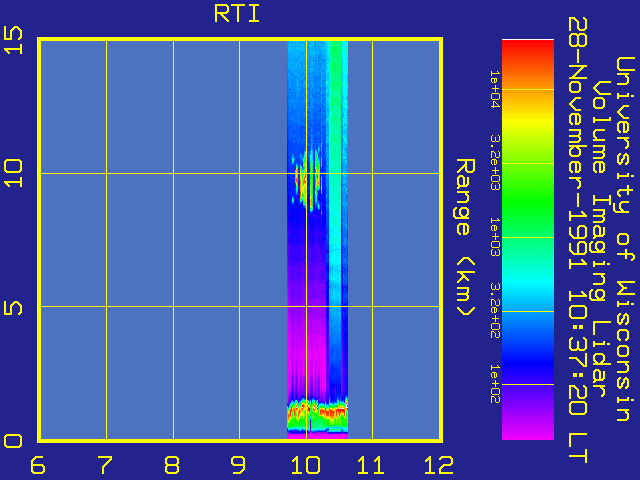This screenshot has width=640, height=480.
Task: Click the RTI plot title
Action: 237,14
